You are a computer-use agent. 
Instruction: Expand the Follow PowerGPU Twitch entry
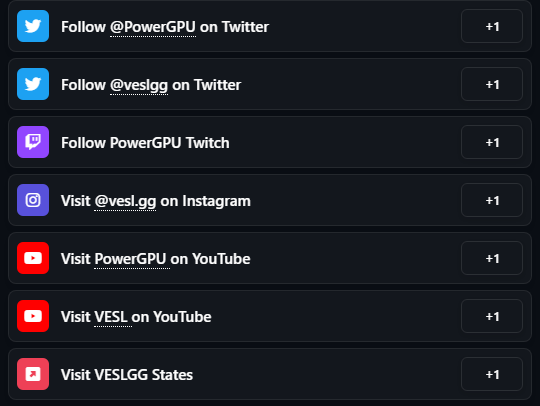point(270,142)
